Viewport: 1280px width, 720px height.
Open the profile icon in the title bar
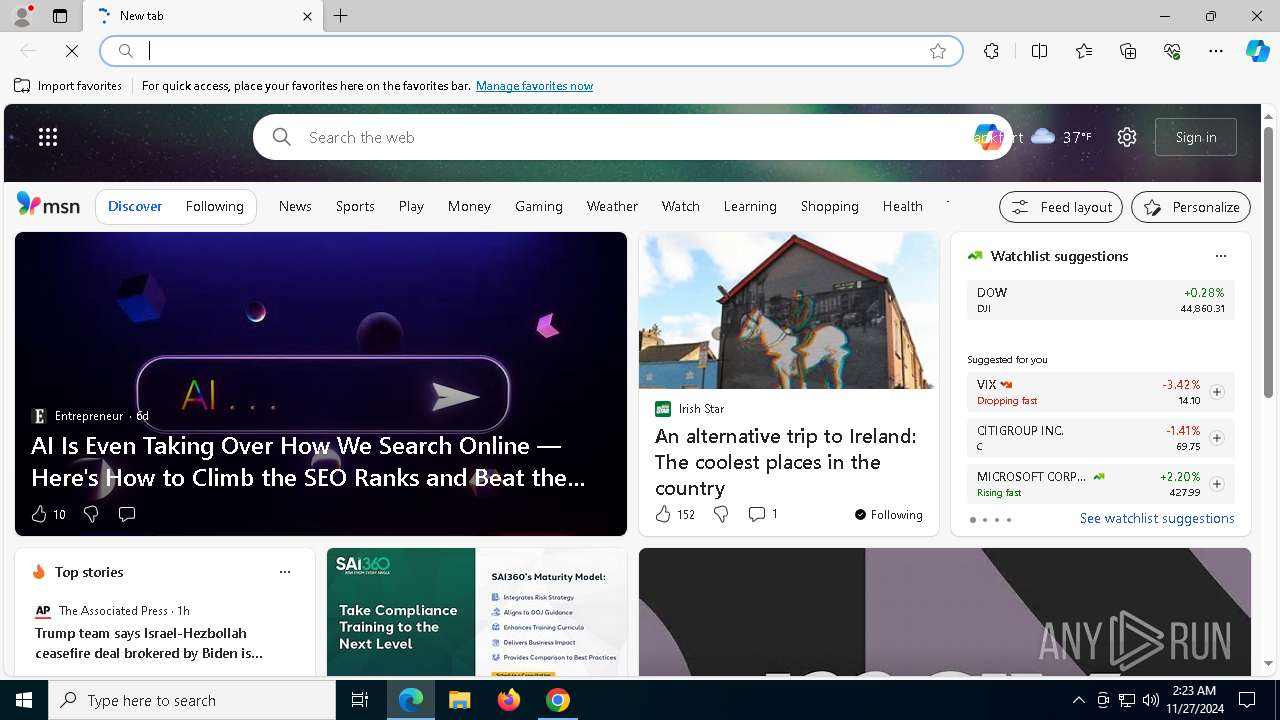[x=21, y=16]
